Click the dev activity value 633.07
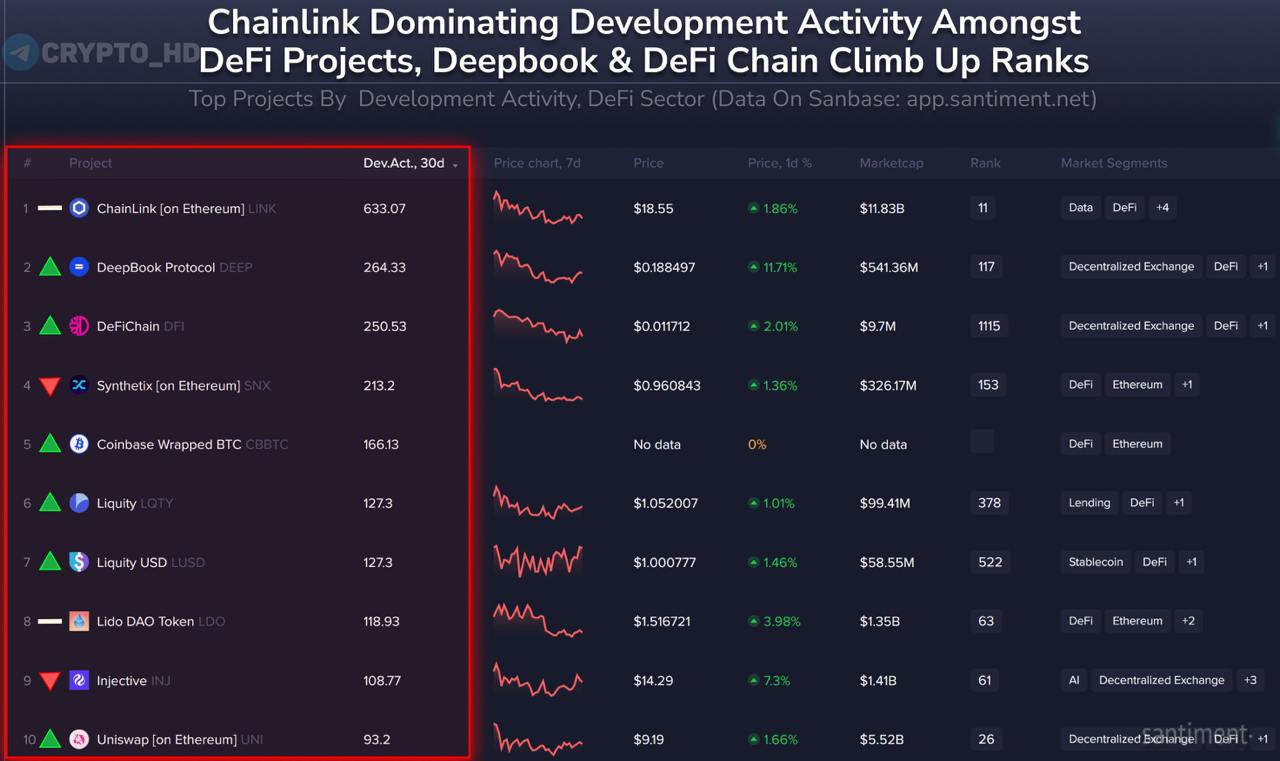1280x761 pixels. pyautogui.click(x=385, y=209)
